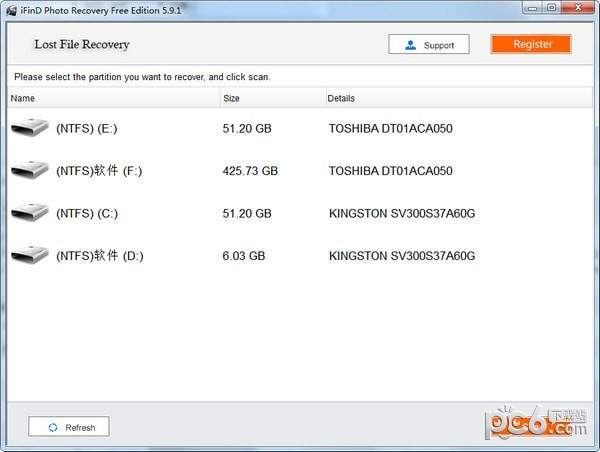
Task: Click the circular refresh arrows icon
Action: coord(51,427)
